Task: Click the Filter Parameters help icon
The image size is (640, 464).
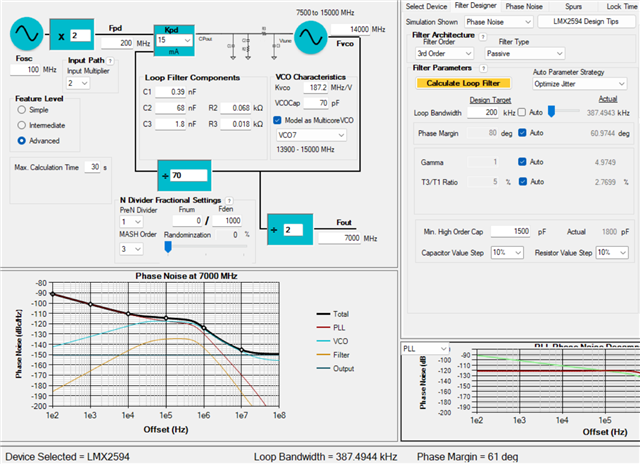Action: 484,69
